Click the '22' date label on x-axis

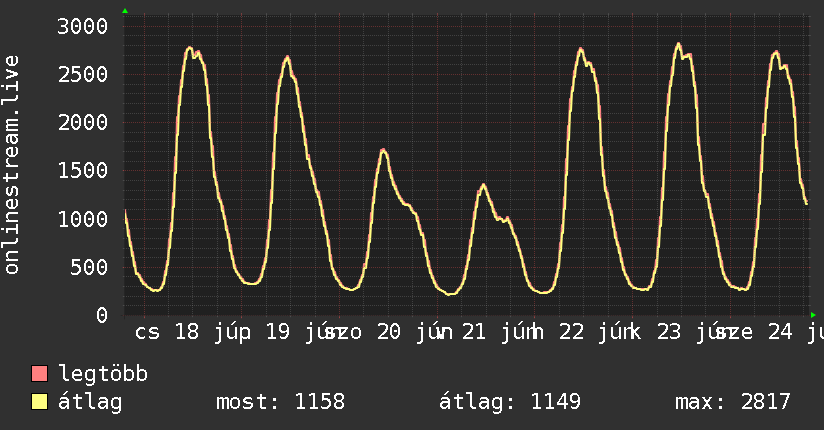tap(571, 332)
